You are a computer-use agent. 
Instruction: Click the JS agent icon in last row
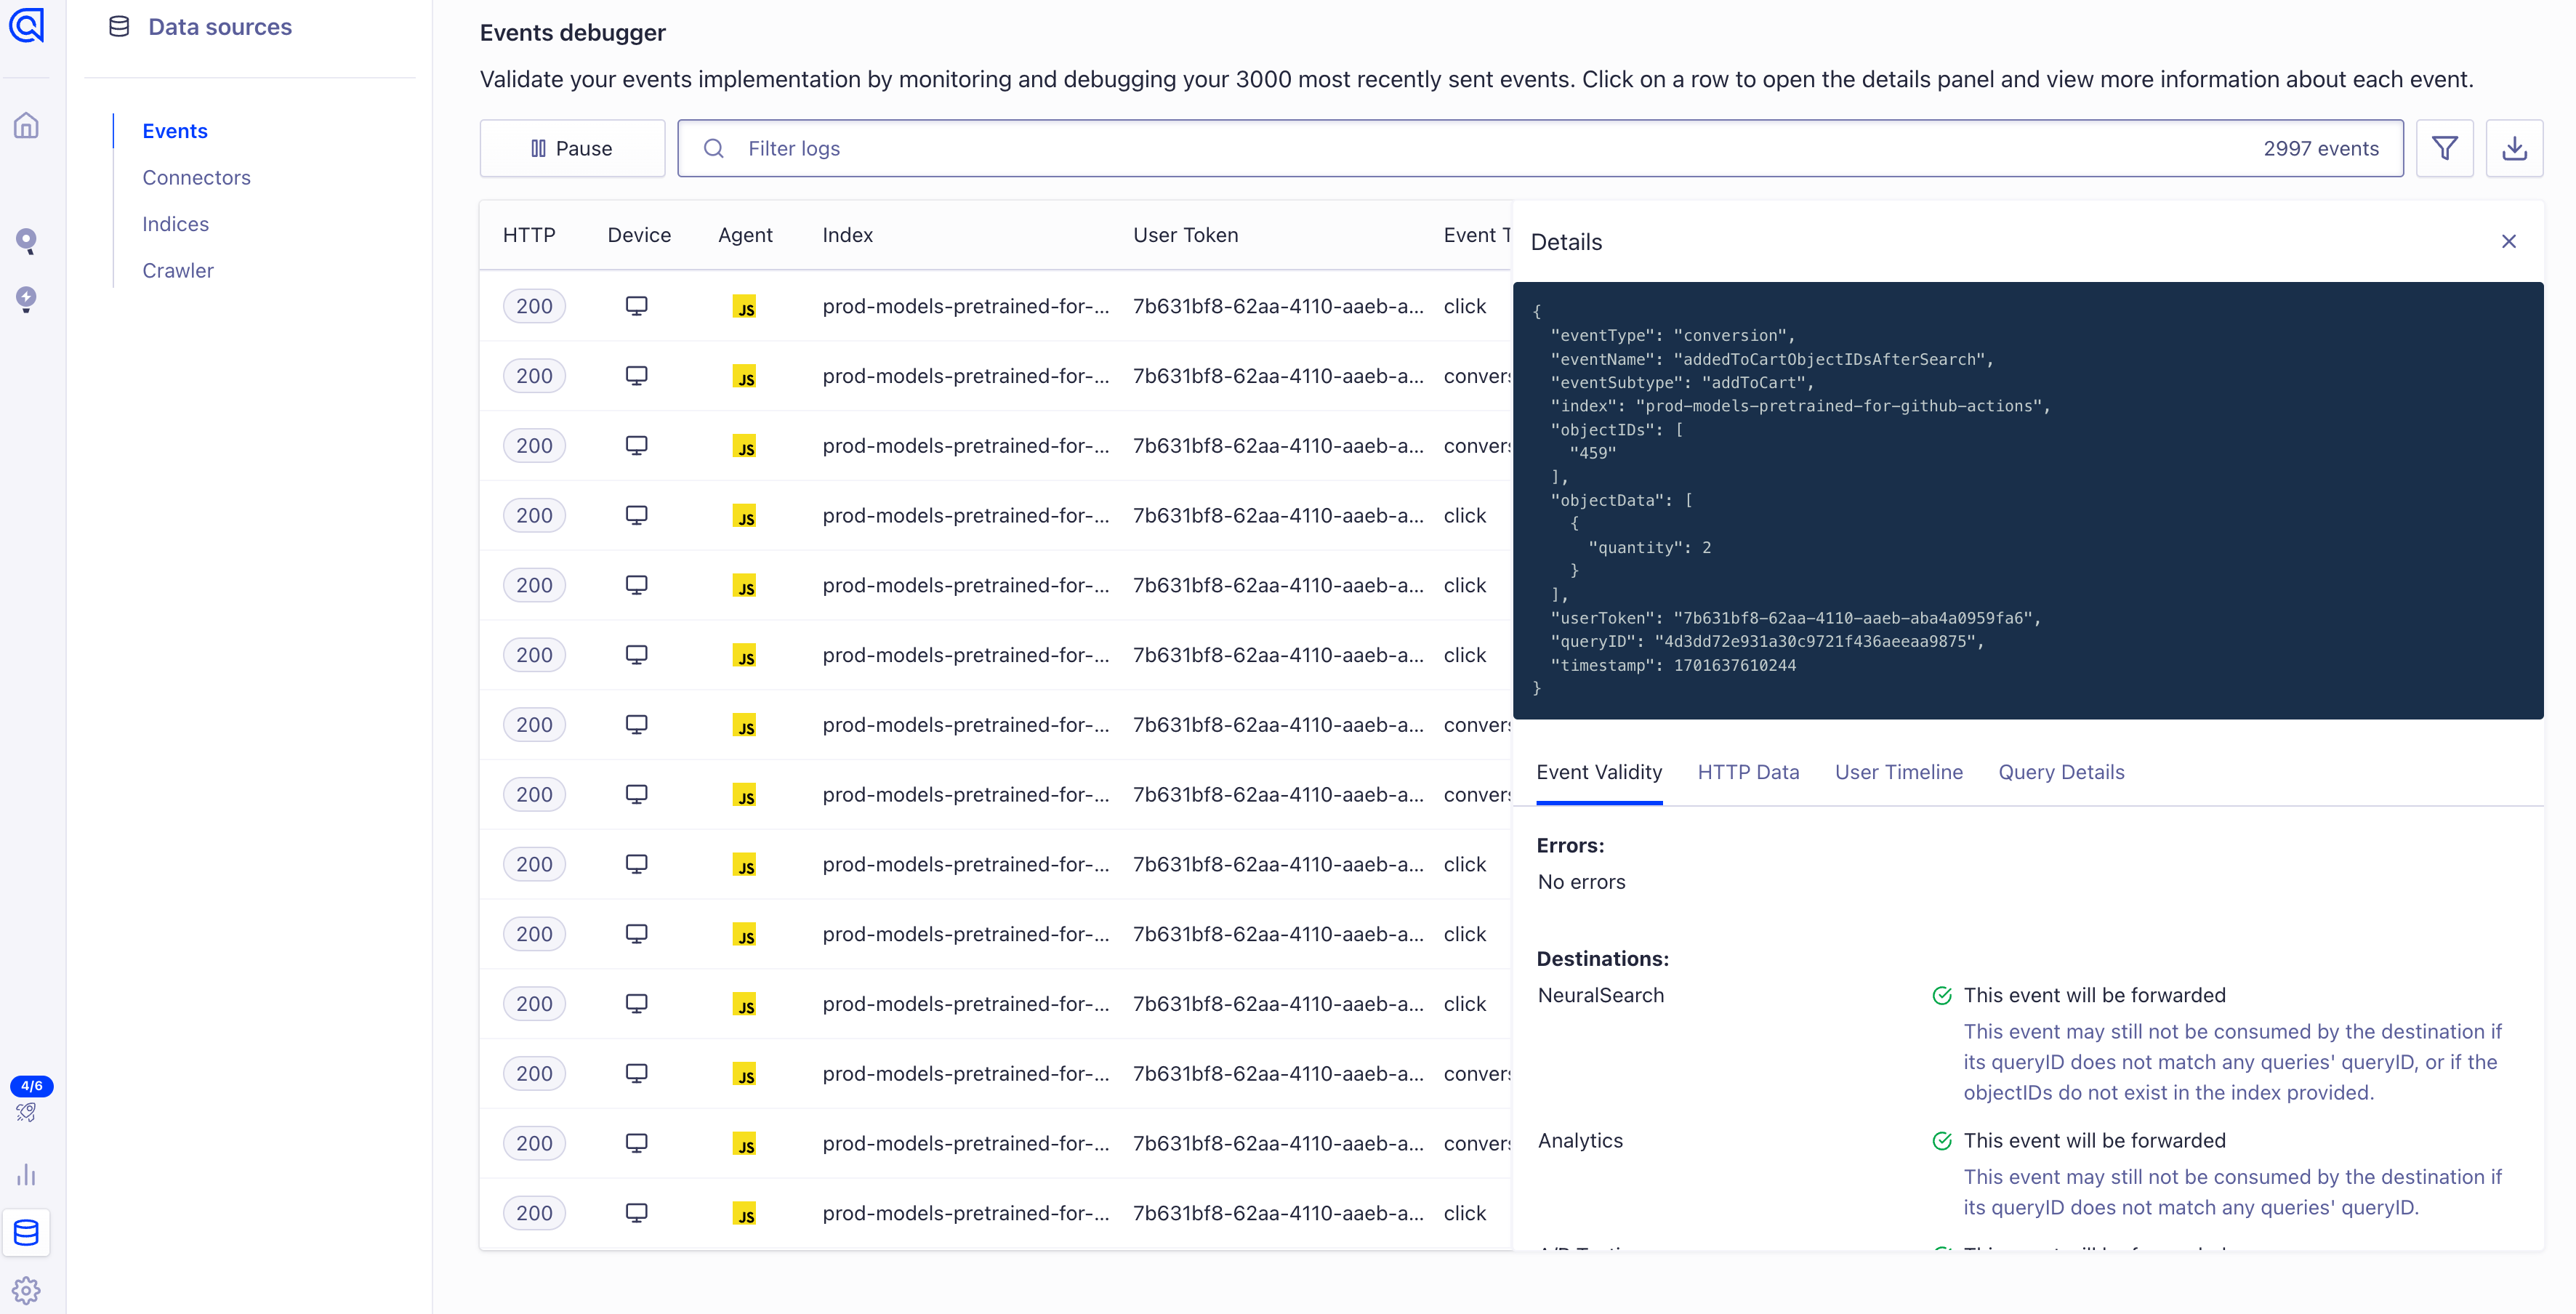pos(744,1214)
